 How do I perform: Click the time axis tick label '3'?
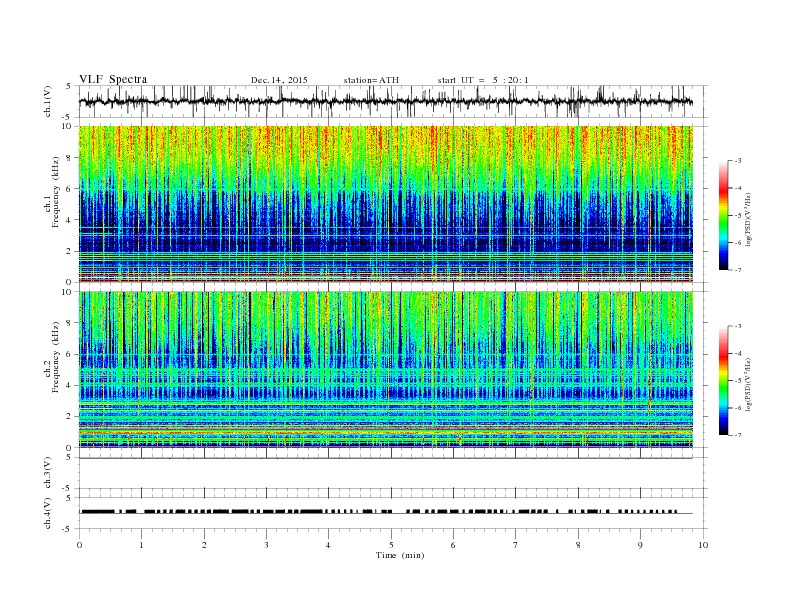(x=266, y=545)
